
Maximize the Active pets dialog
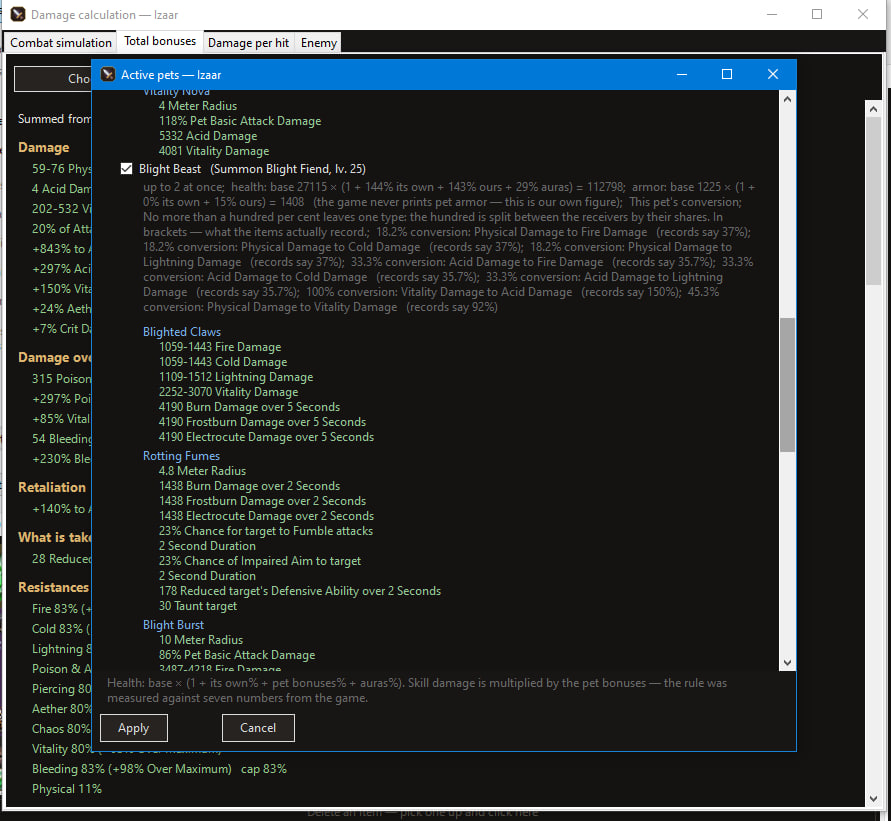point(727,74)
